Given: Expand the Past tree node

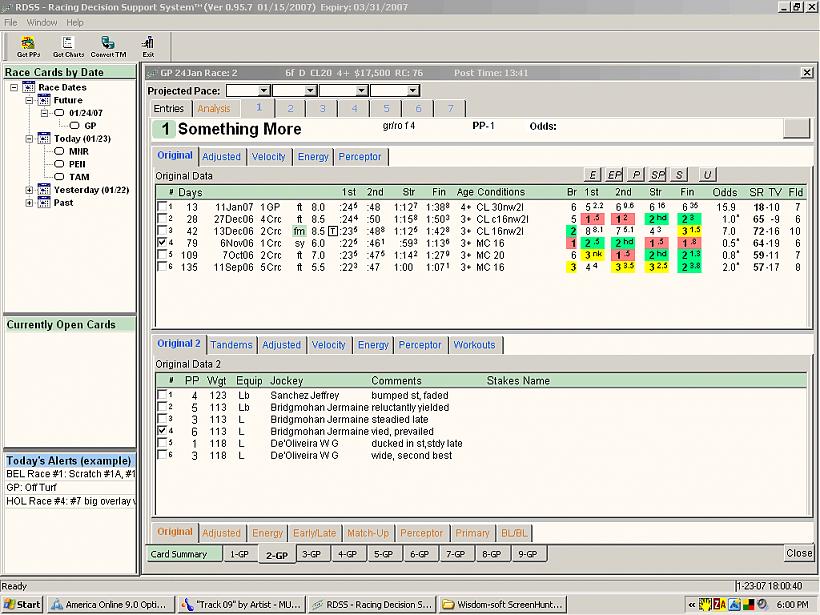Looking at the screenshot, I should (29, 203).
